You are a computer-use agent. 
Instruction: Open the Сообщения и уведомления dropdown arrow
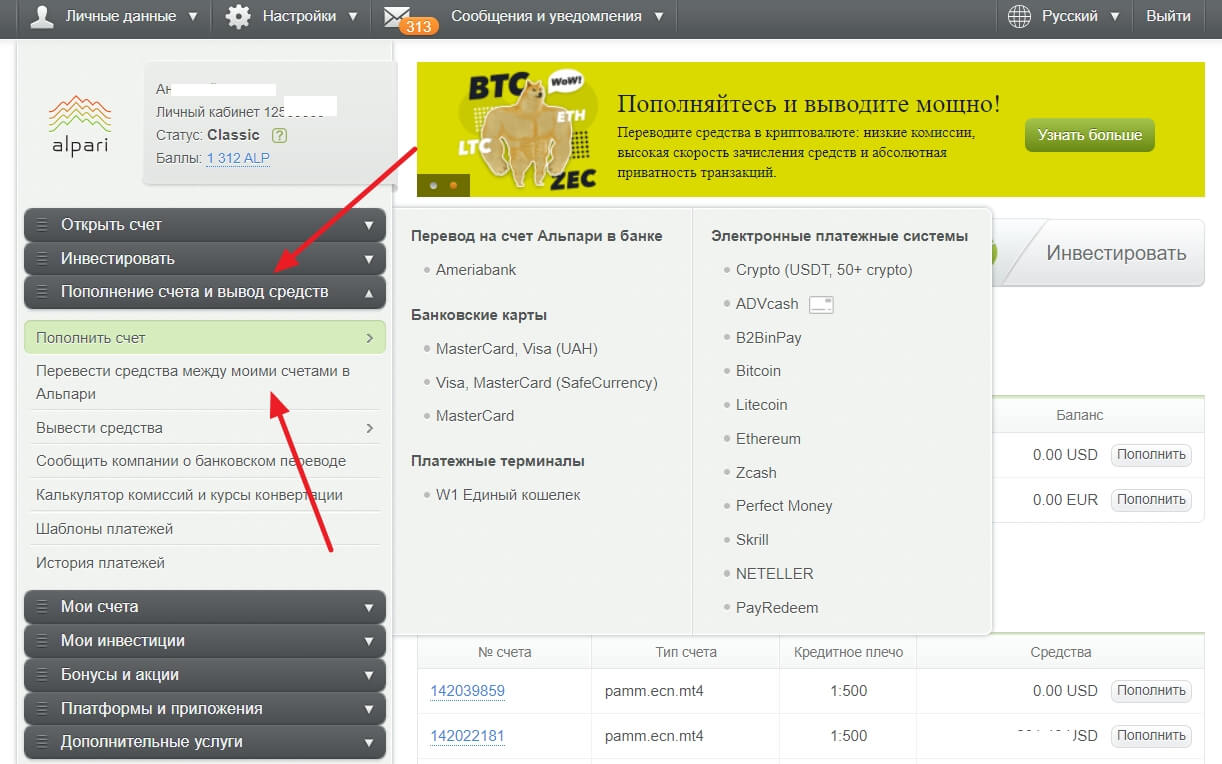tap(658, 17)
